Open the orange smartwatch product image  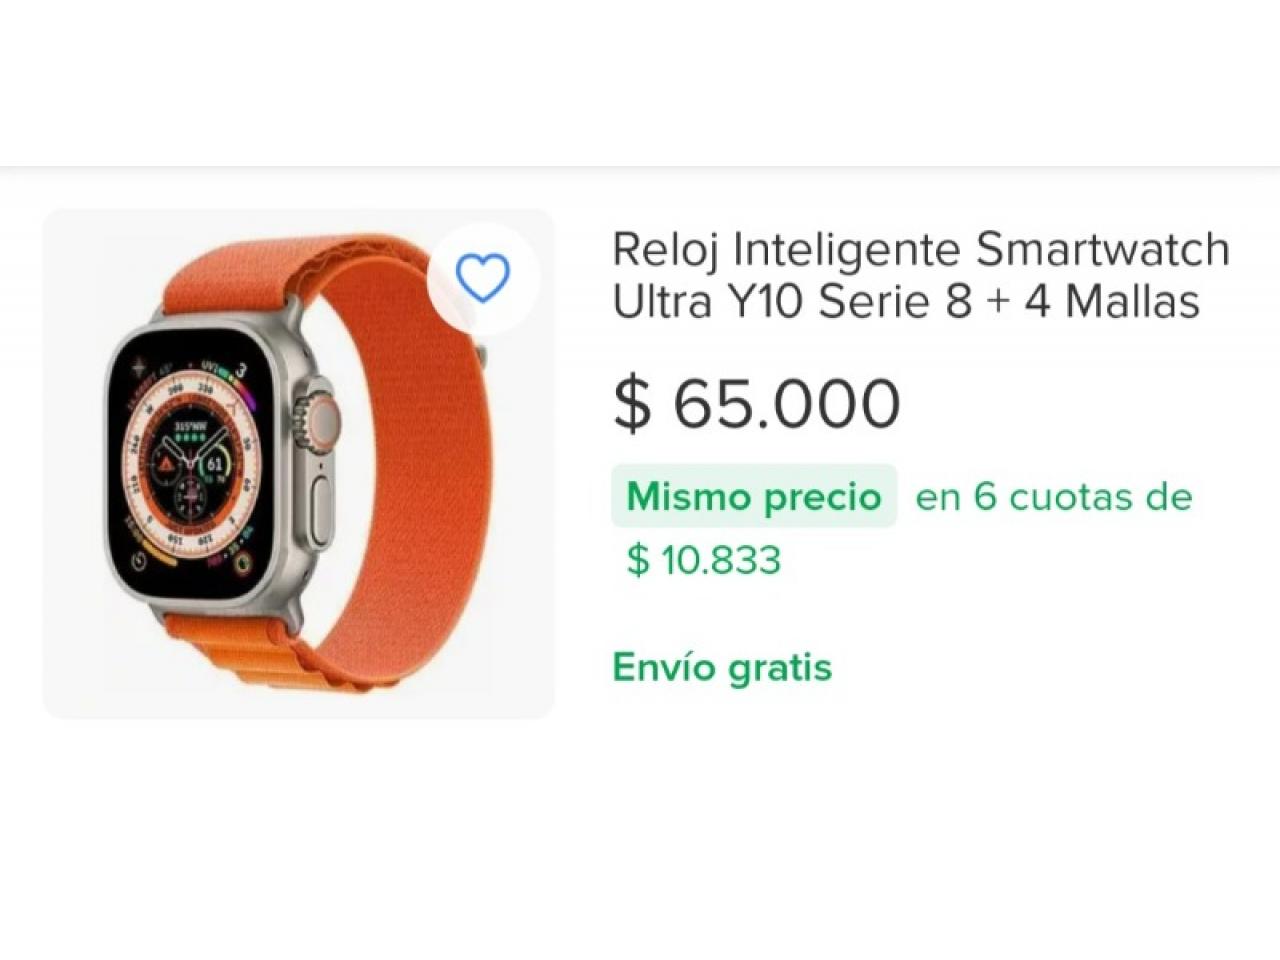pos(298,464)
